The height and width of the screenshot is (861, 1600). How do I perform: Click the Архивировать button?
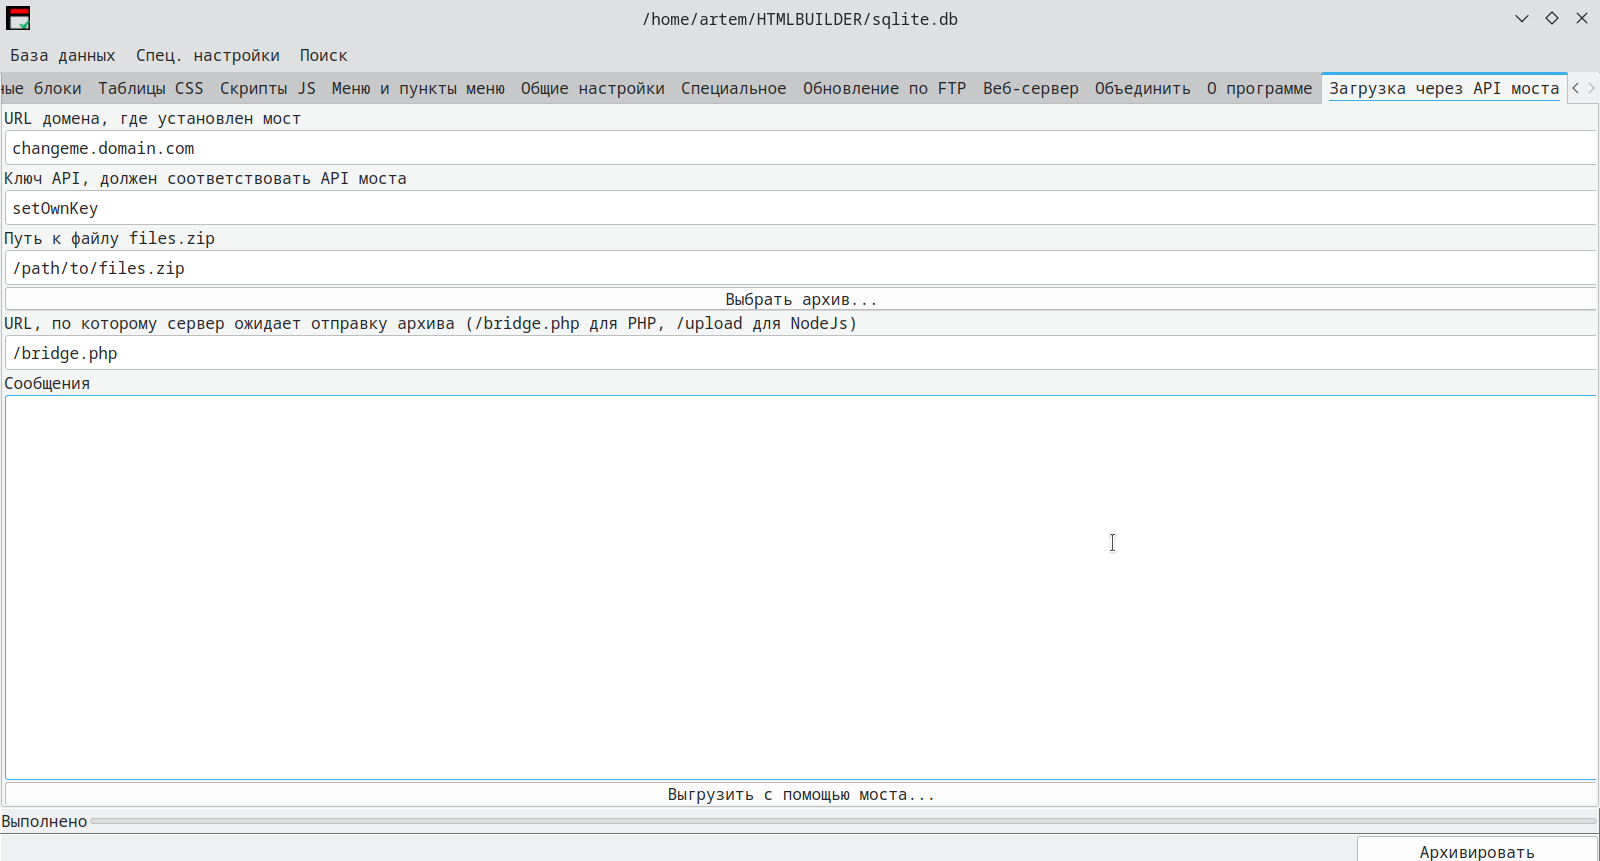point(1477,851)
